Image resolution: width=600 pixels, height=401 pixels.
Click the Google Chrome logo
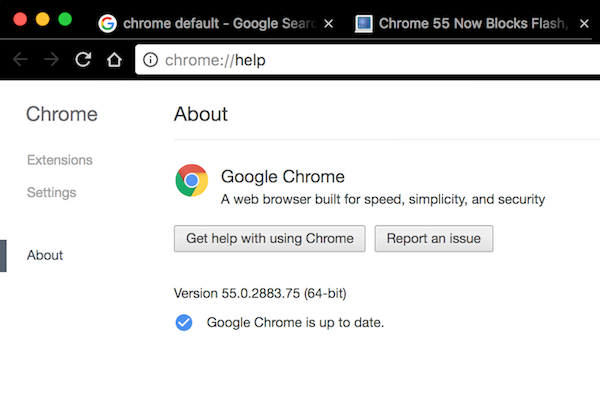(x=192, y=180)
